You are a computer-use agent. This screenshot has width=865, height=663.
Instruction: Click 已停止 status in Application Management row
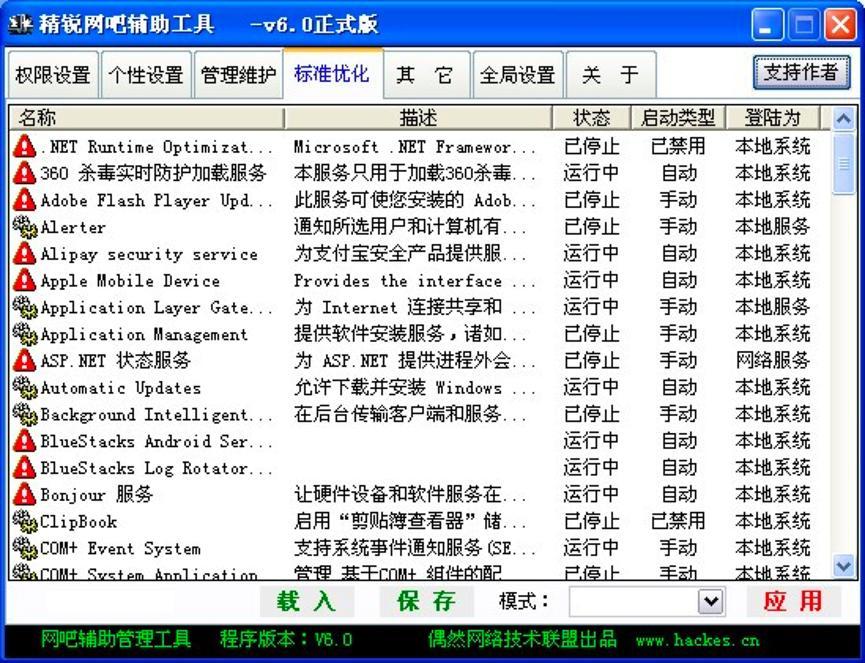pyautogui.click(x=591, y=334)
